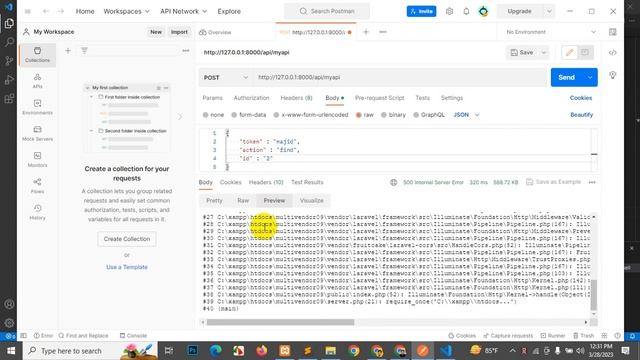The image size is (640, 360).
Task: Select the binary body type
Action: [x=393, y=115]
